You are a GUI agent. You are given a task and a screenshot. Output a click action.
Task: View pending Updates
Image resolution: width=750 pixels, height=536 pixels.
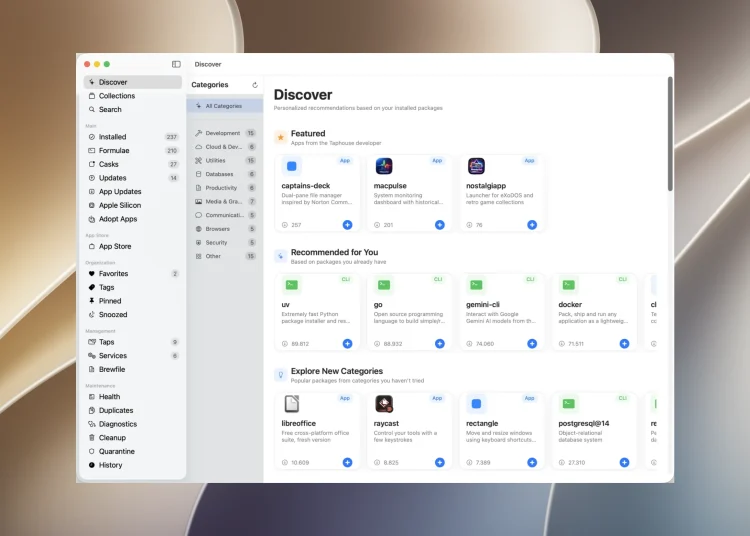click(132, 178)
